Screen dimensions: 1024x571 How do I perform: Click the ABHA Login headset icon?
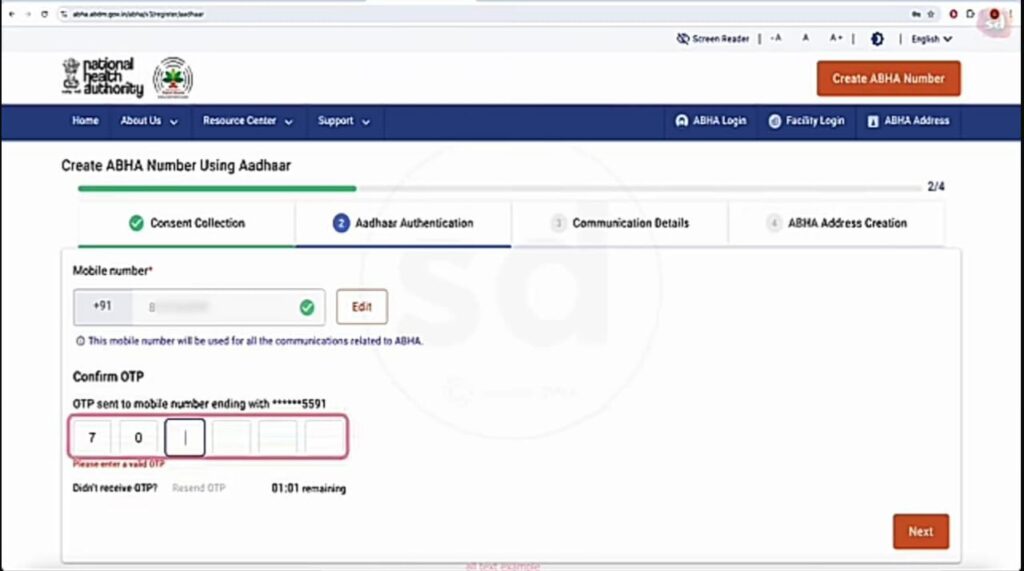click(681, 121)
